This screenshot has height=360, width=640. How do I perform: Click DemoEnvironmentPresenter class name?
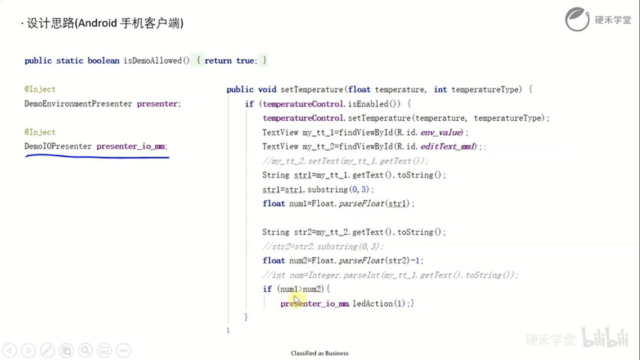[x=78, y=104]
